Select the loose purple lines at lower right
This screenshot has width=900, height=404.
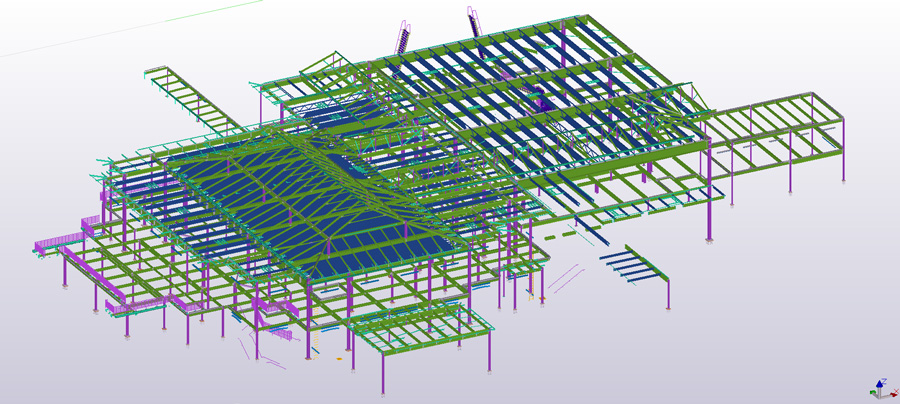click(x=566, y=274)
